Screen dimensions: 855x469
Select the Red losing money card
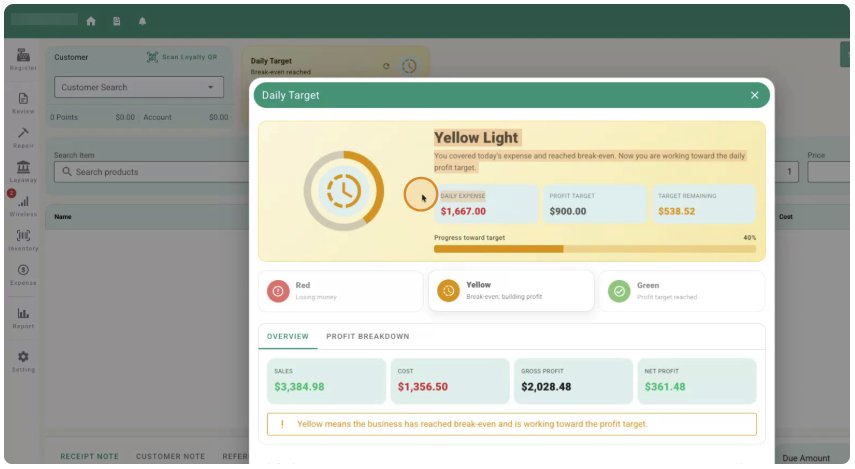point(341,291)
